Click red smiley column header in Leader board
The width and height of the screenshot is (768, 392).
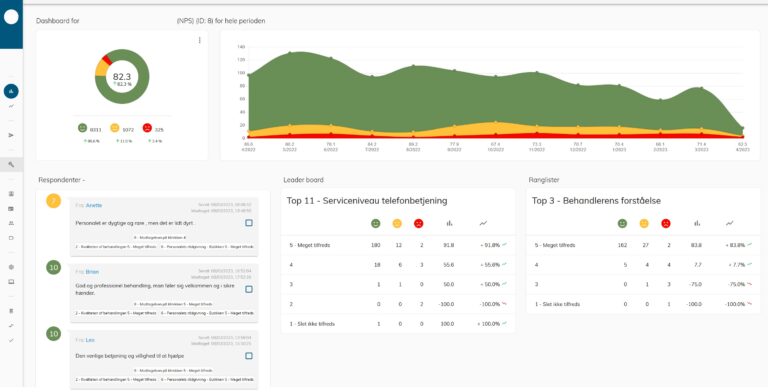(419, 223)
